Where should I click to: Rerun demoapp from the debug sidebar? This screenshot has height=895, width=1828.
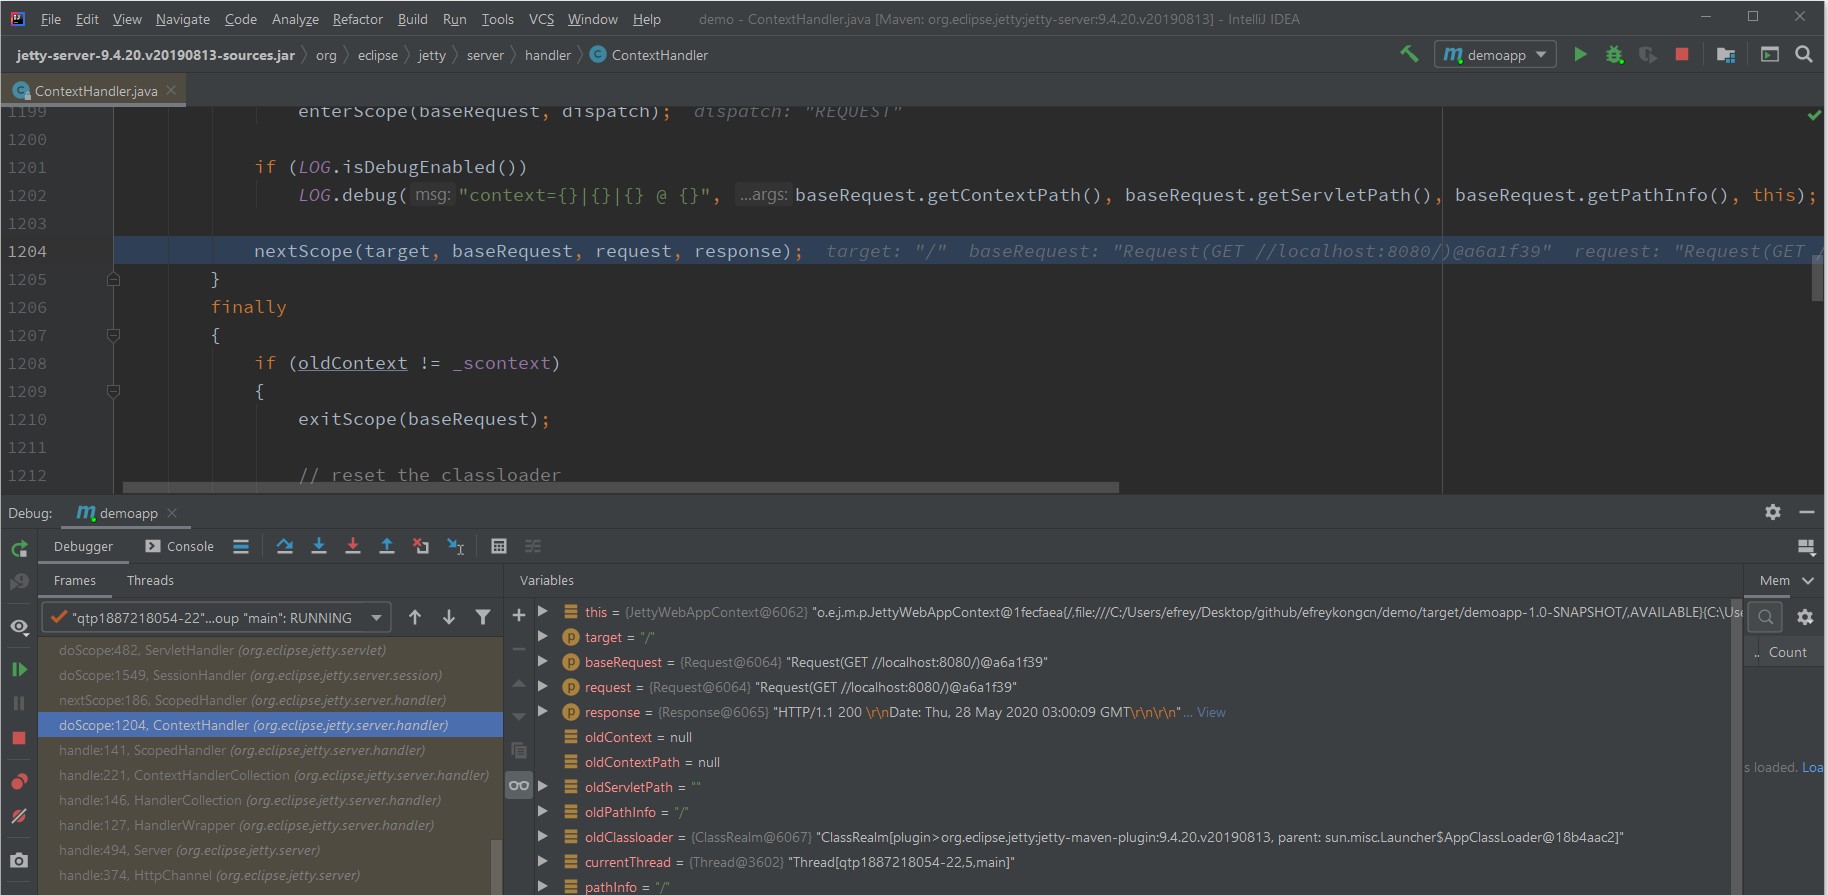coord(19,549)
